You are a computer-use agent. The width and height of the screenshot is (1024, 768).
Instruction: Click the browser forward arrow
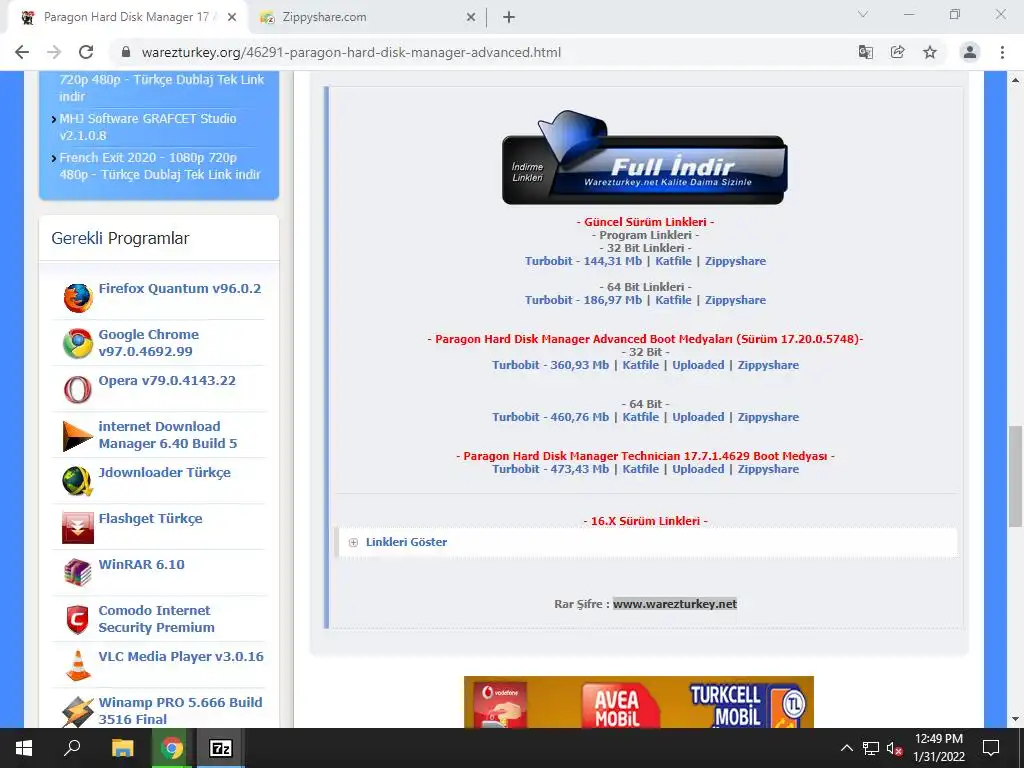[x=54, y=52]
